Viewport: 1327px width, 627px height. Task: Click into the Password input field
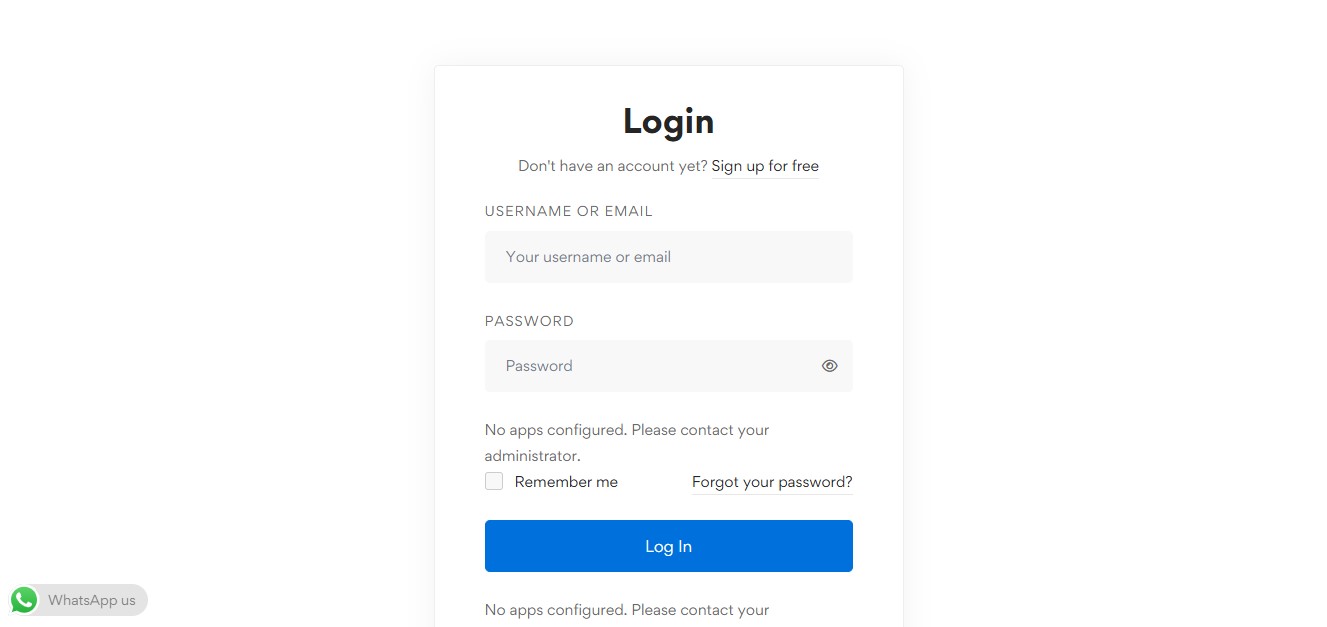[x=650, y=366]
